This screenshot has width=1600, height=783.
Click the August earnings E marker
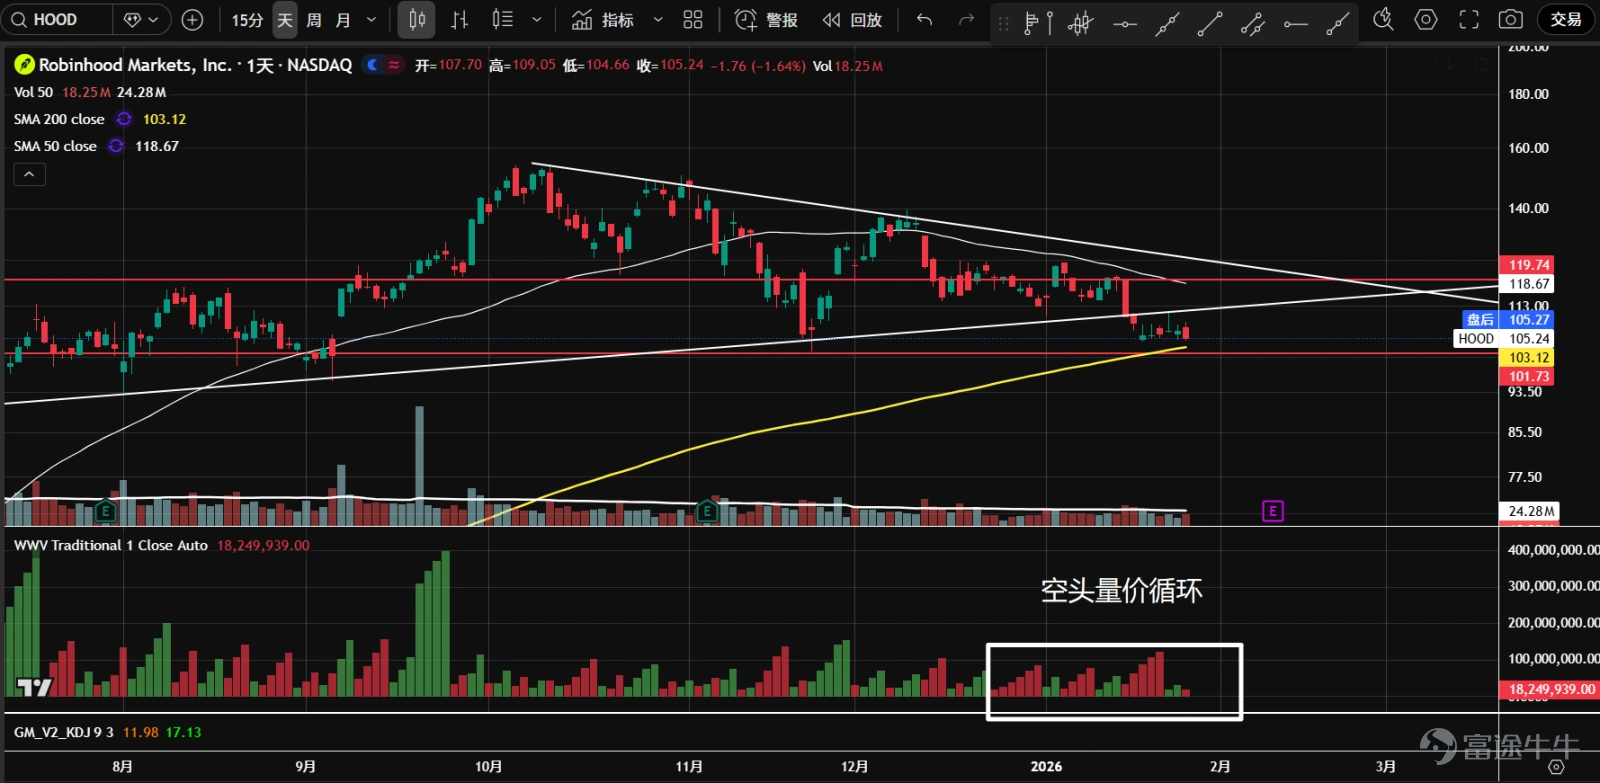(105, 512)
